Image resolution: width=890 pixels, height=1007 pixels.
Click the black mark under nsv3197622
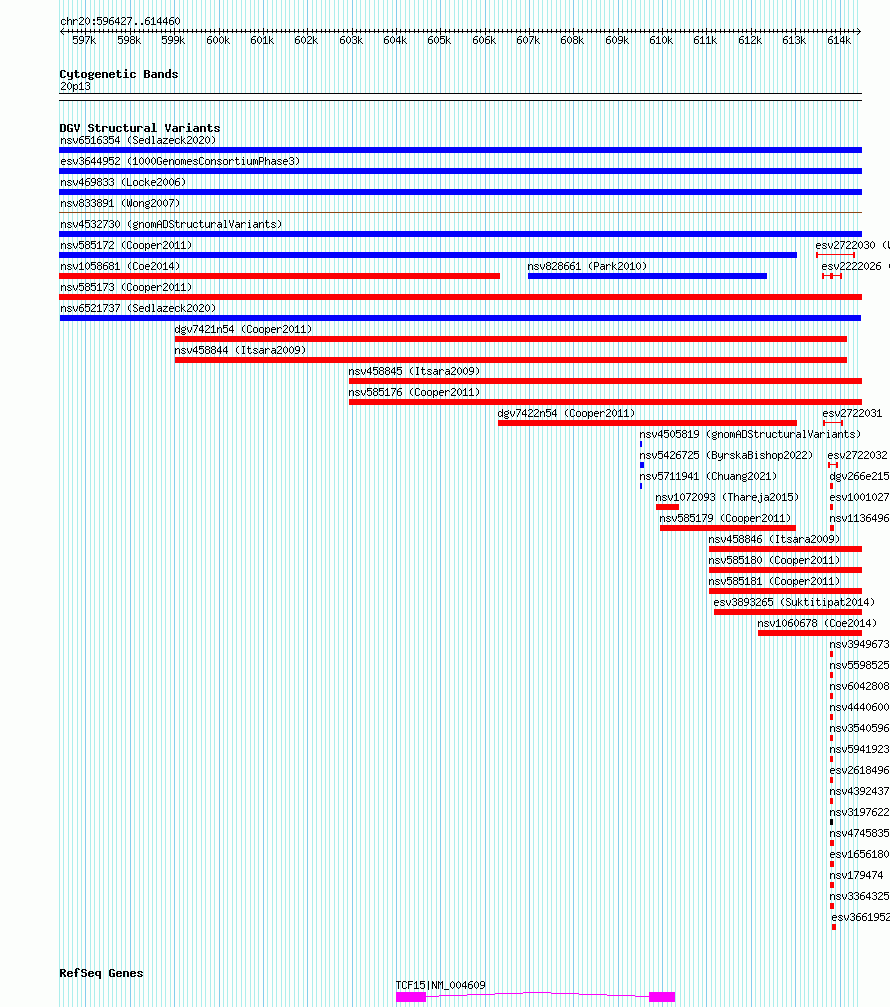coord(832,822)
